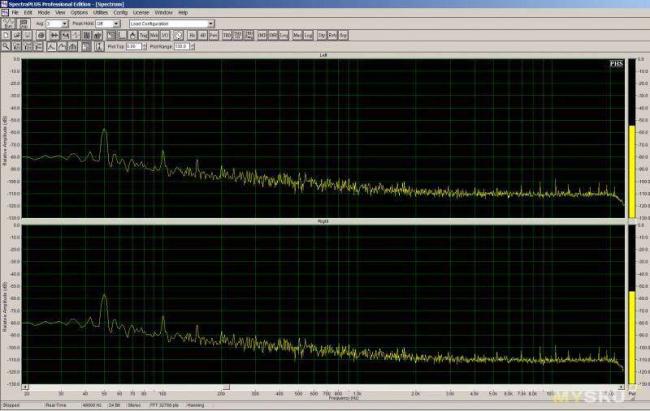Screen dimensions: 650x411
Task: Click the rightmost icon in first toolbar row
Action: (x=343, y=36)
